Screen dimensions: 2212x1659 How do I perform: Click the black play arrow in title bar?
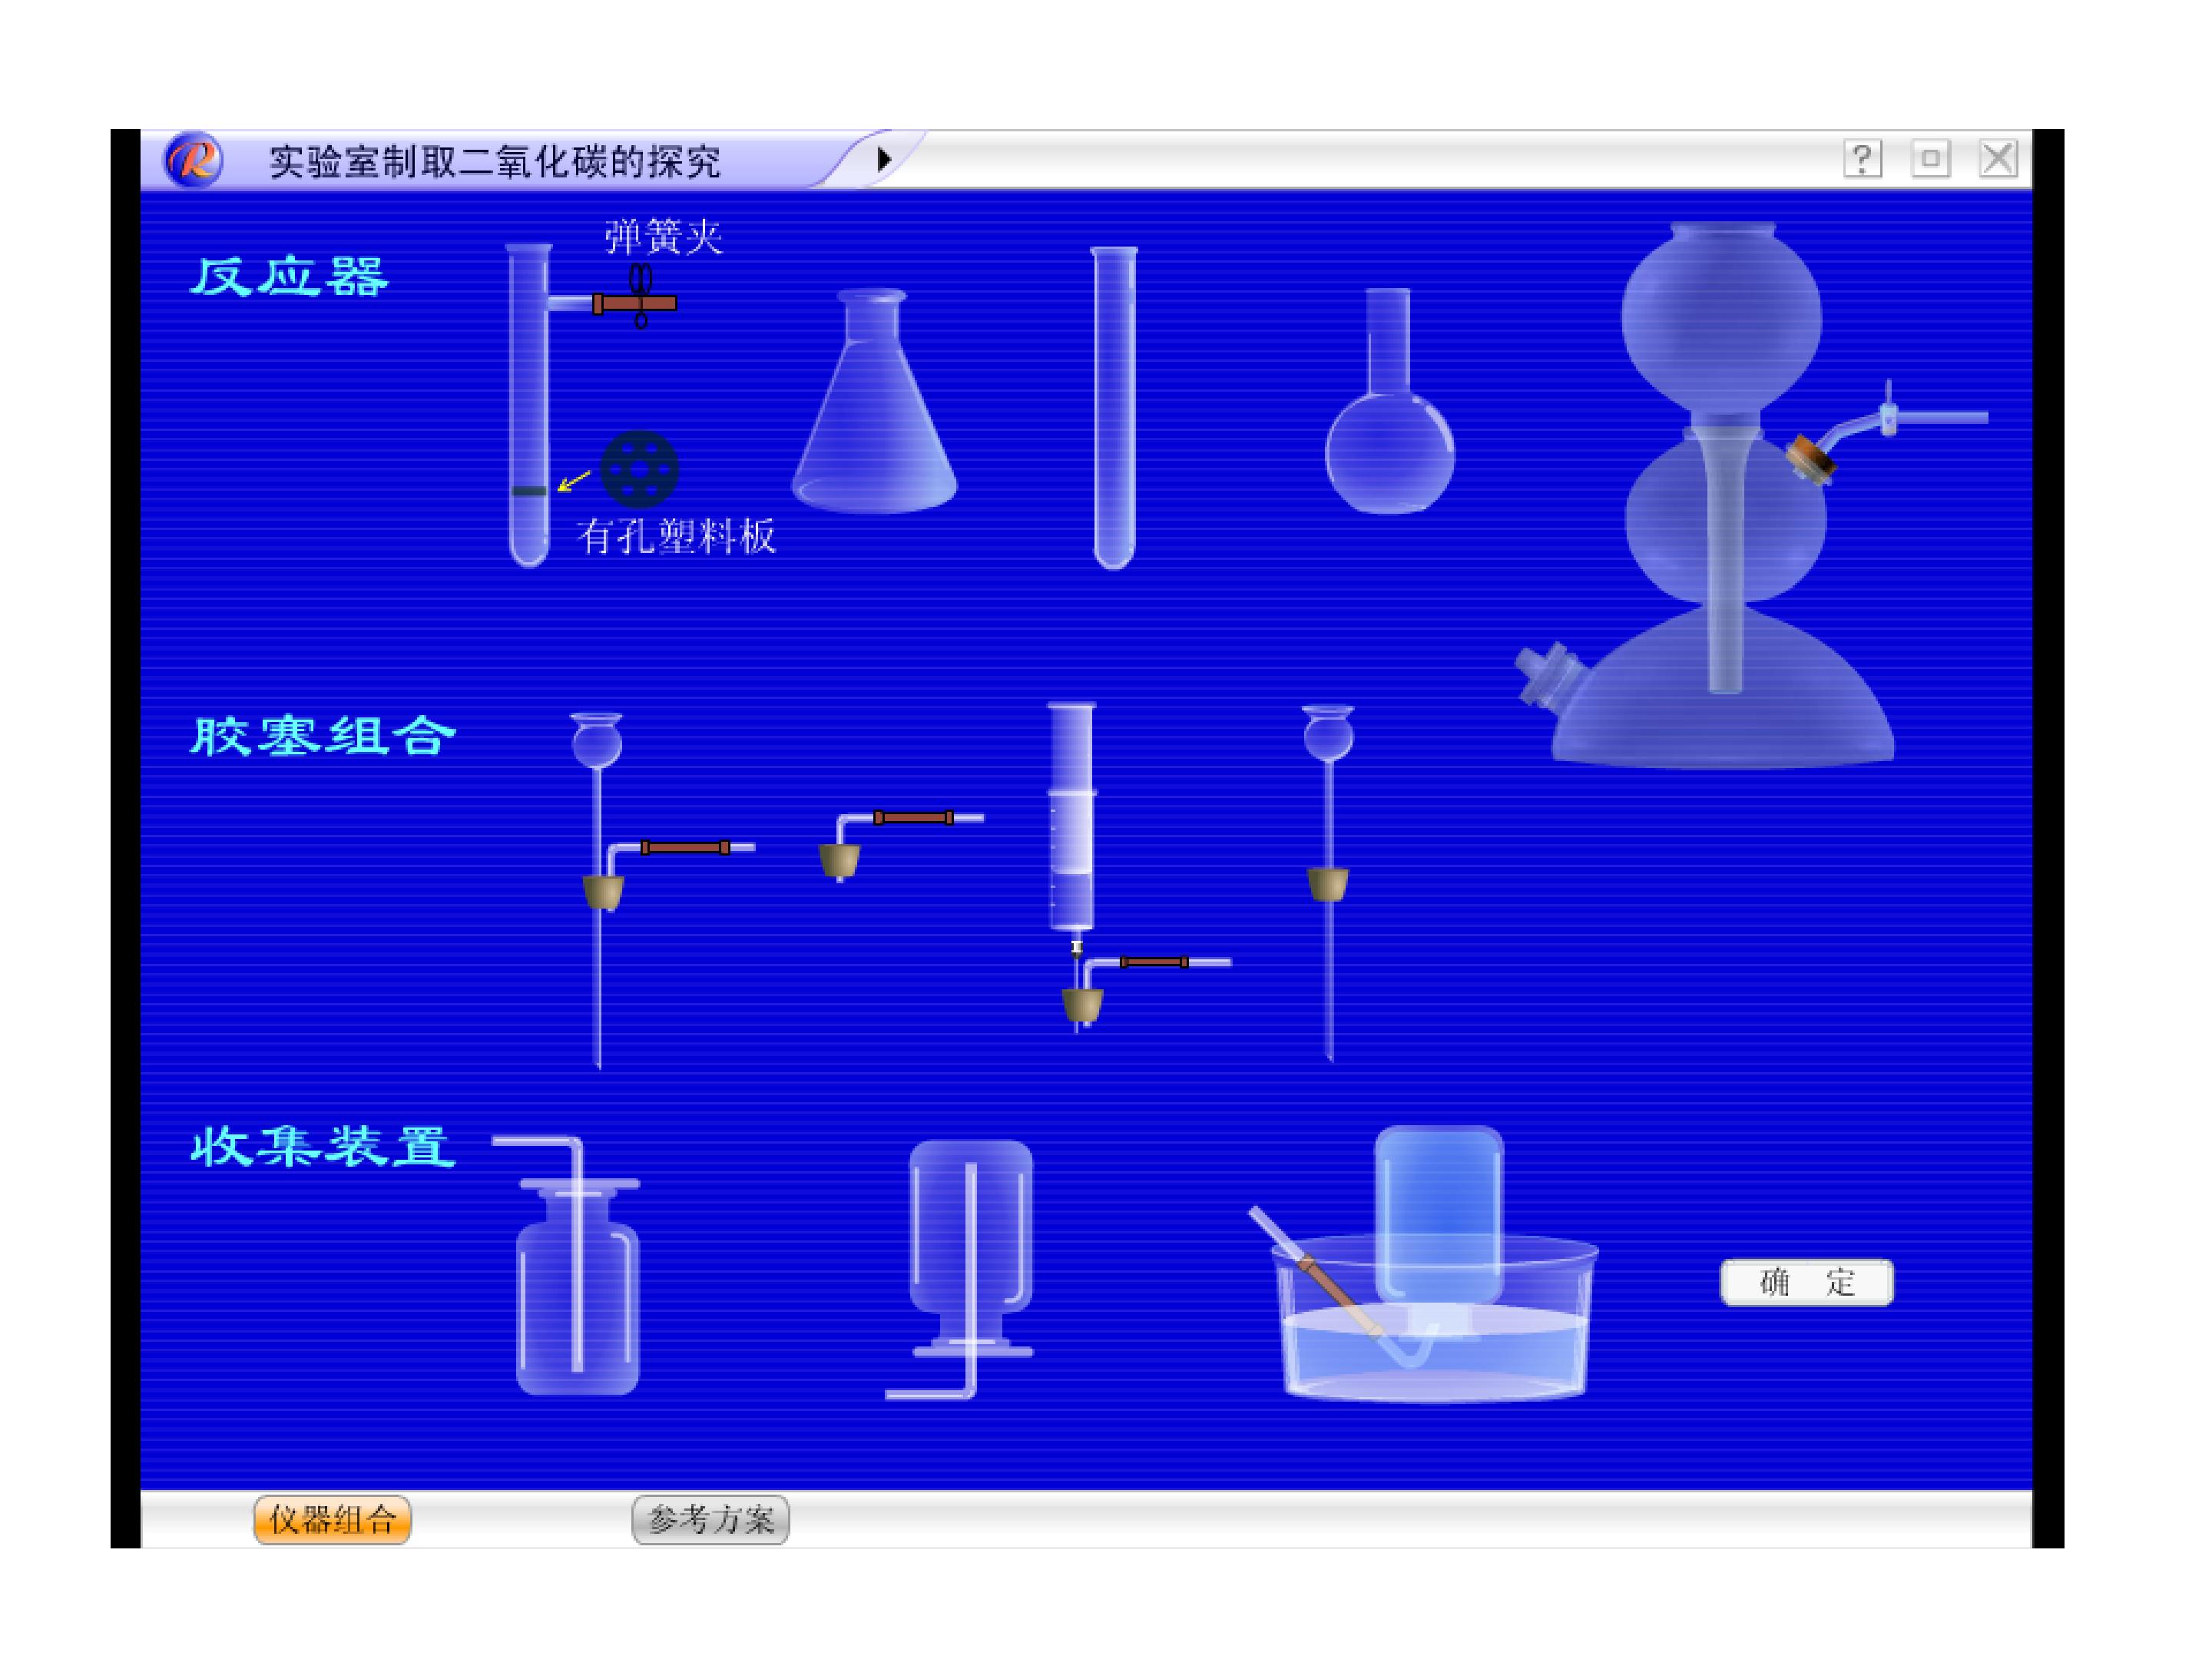pos(884,159)
